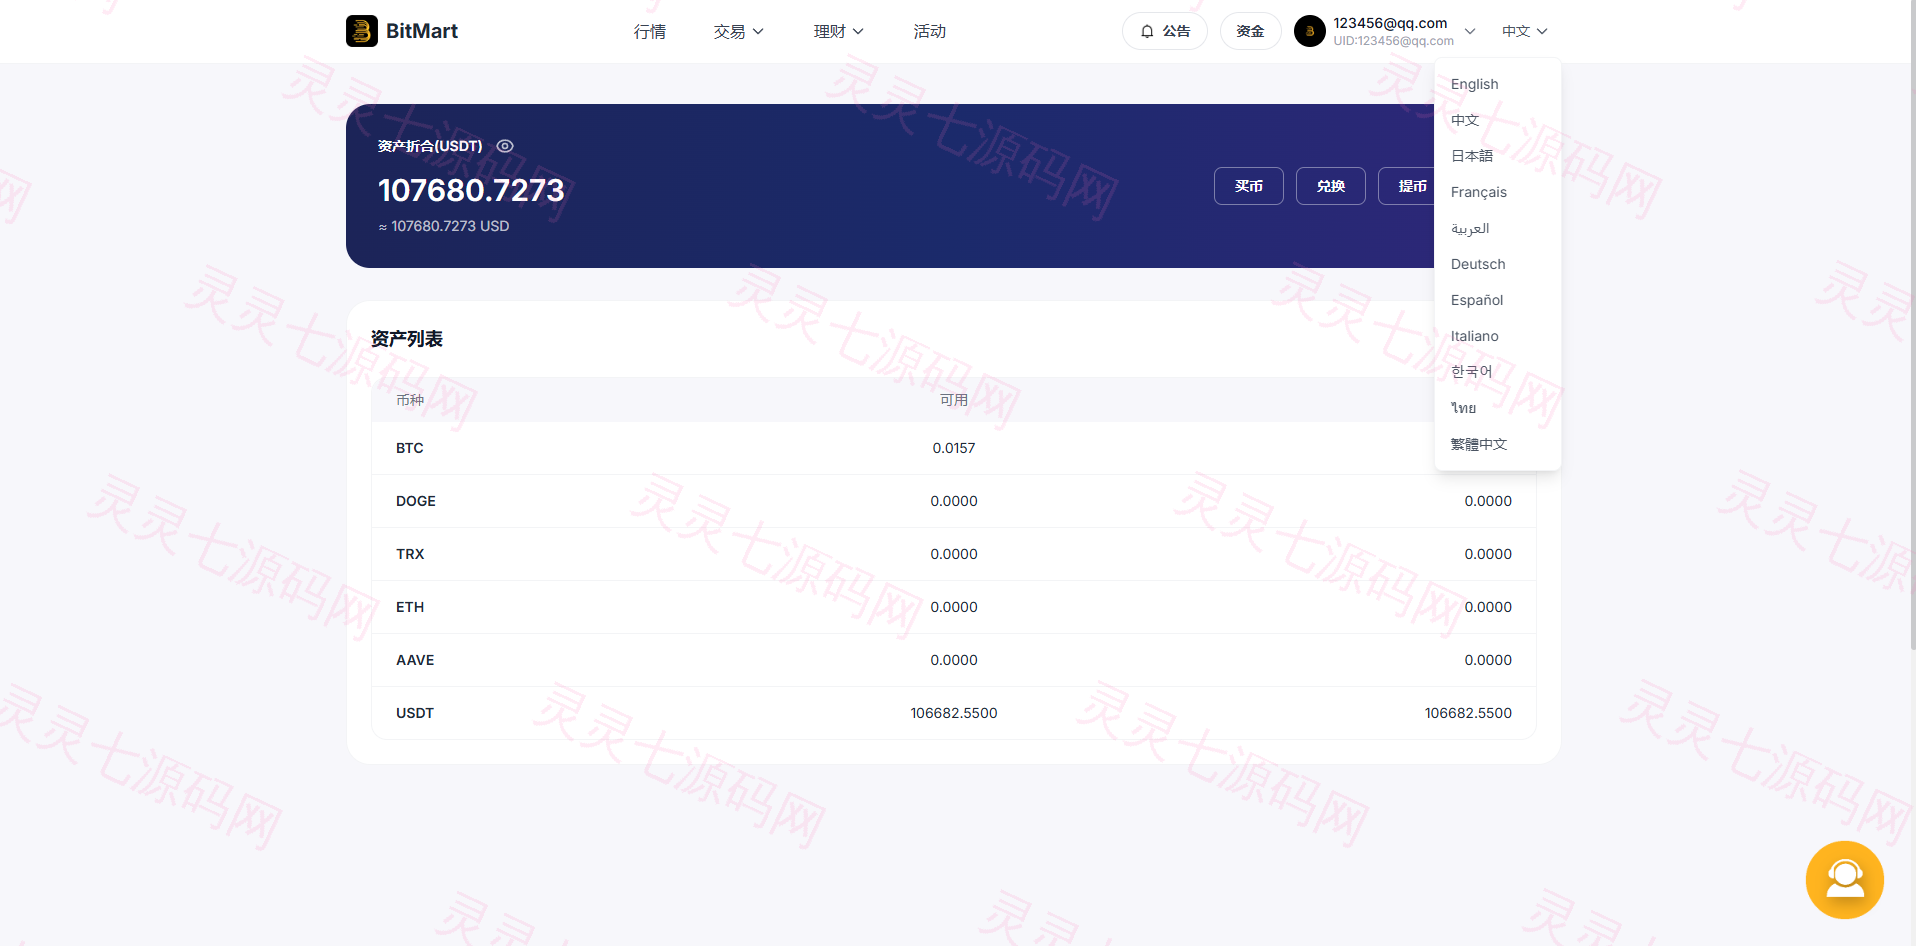1916x946 pixels.
Task: Open the 资金 funds button
Action: (x=1250, y=31)
